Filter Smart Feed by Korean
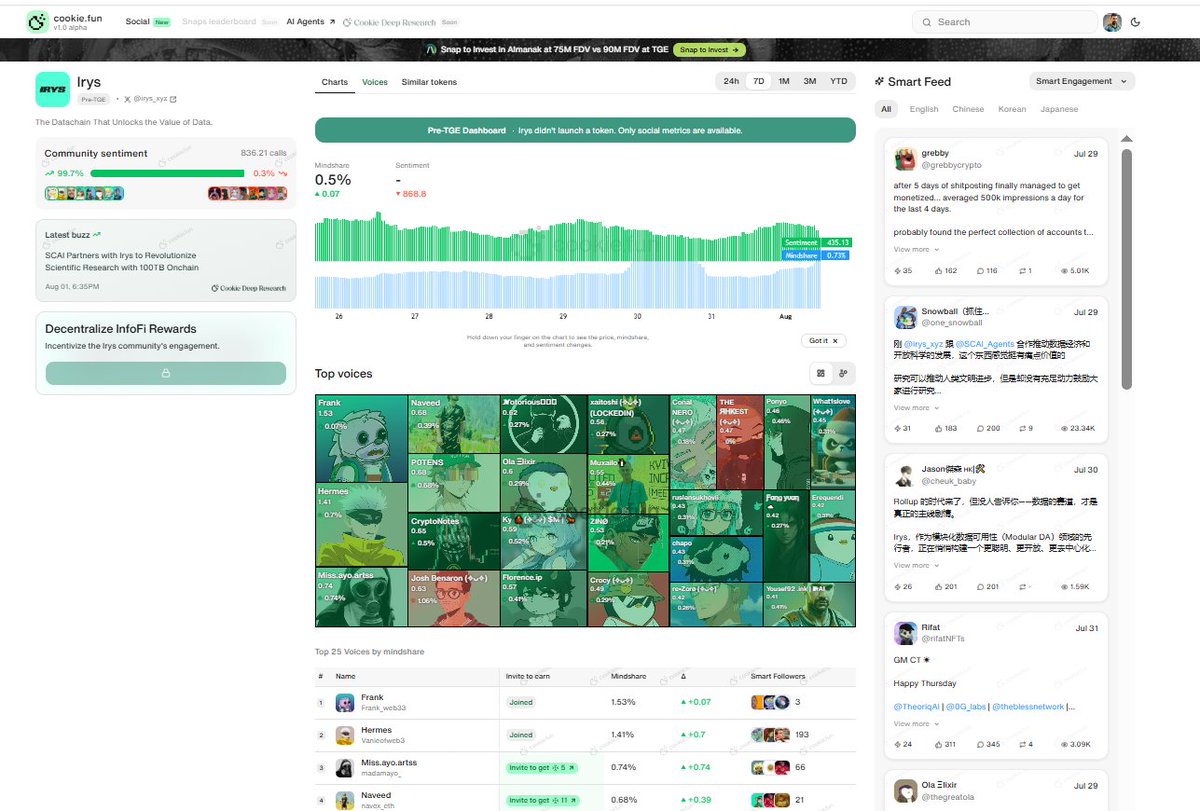The height and width of the screenshot is (811, 1200). [1012, 109]
